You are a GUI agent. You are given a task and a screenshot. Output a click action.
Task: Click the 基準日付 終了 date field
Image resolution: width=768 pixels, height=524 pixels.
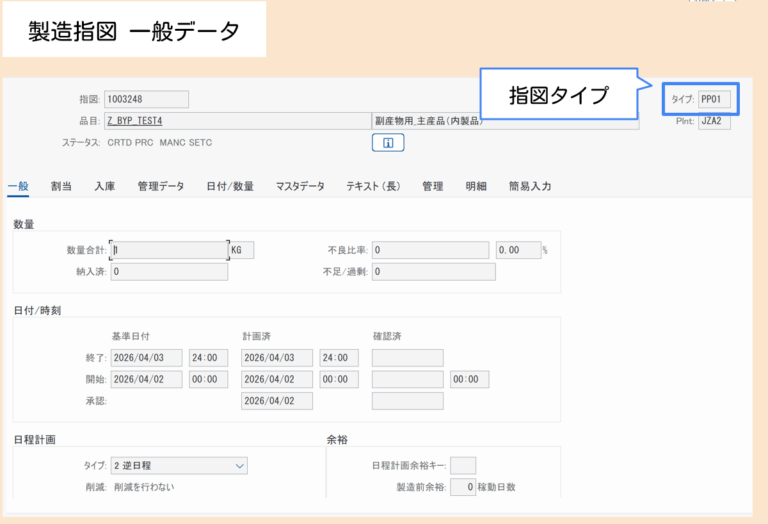[146, 358]
